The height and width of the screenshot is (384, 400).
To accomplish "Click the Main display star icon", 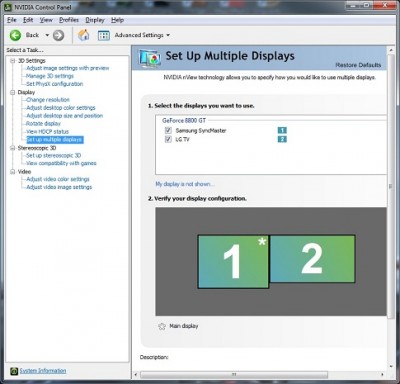I will pyautogui.click(x=162, y=326).
